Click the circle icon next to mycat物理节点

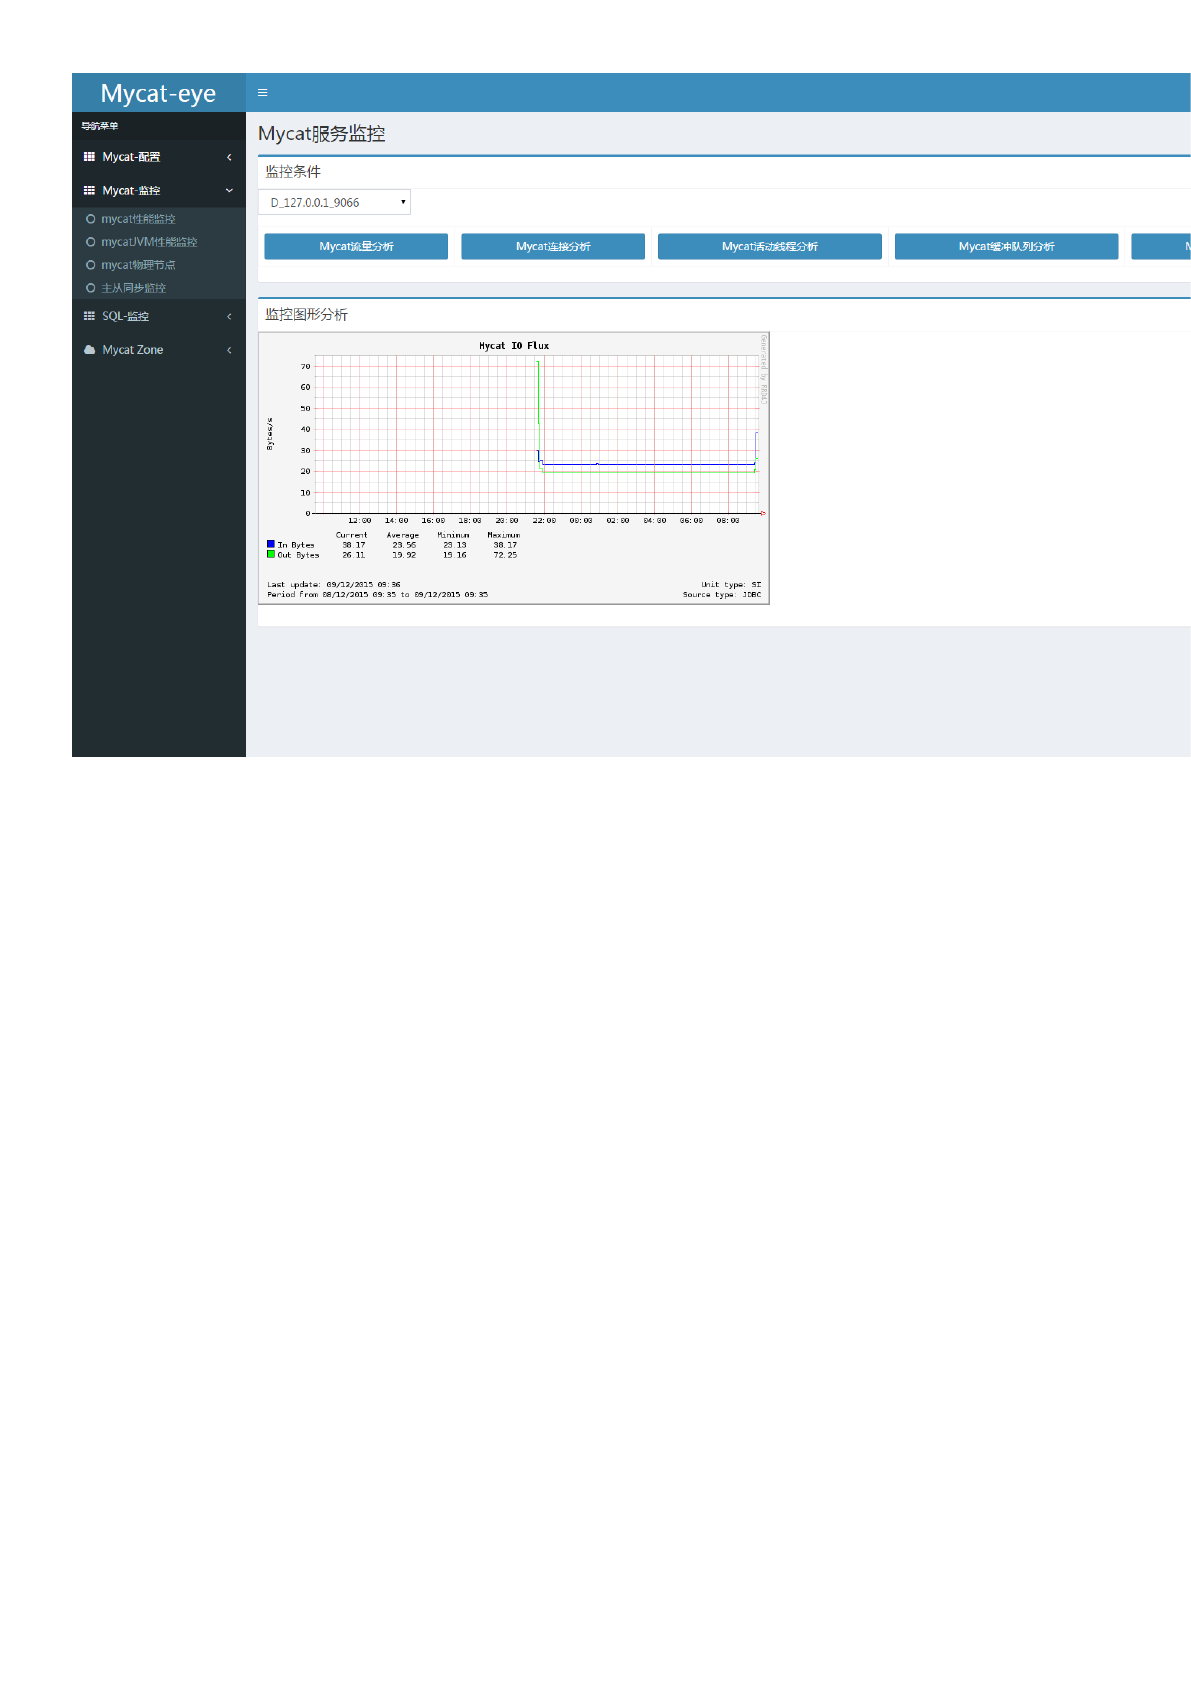pyautogui.click(x=91, y=265)
